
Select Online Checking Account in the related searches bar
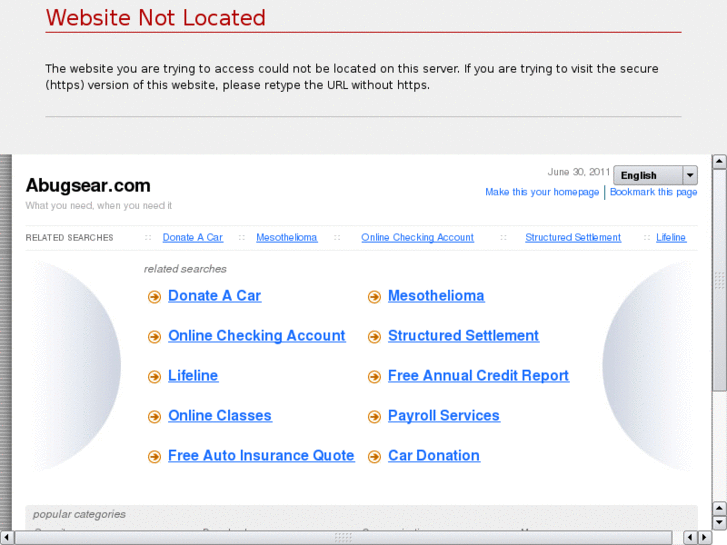click(417, 237)
